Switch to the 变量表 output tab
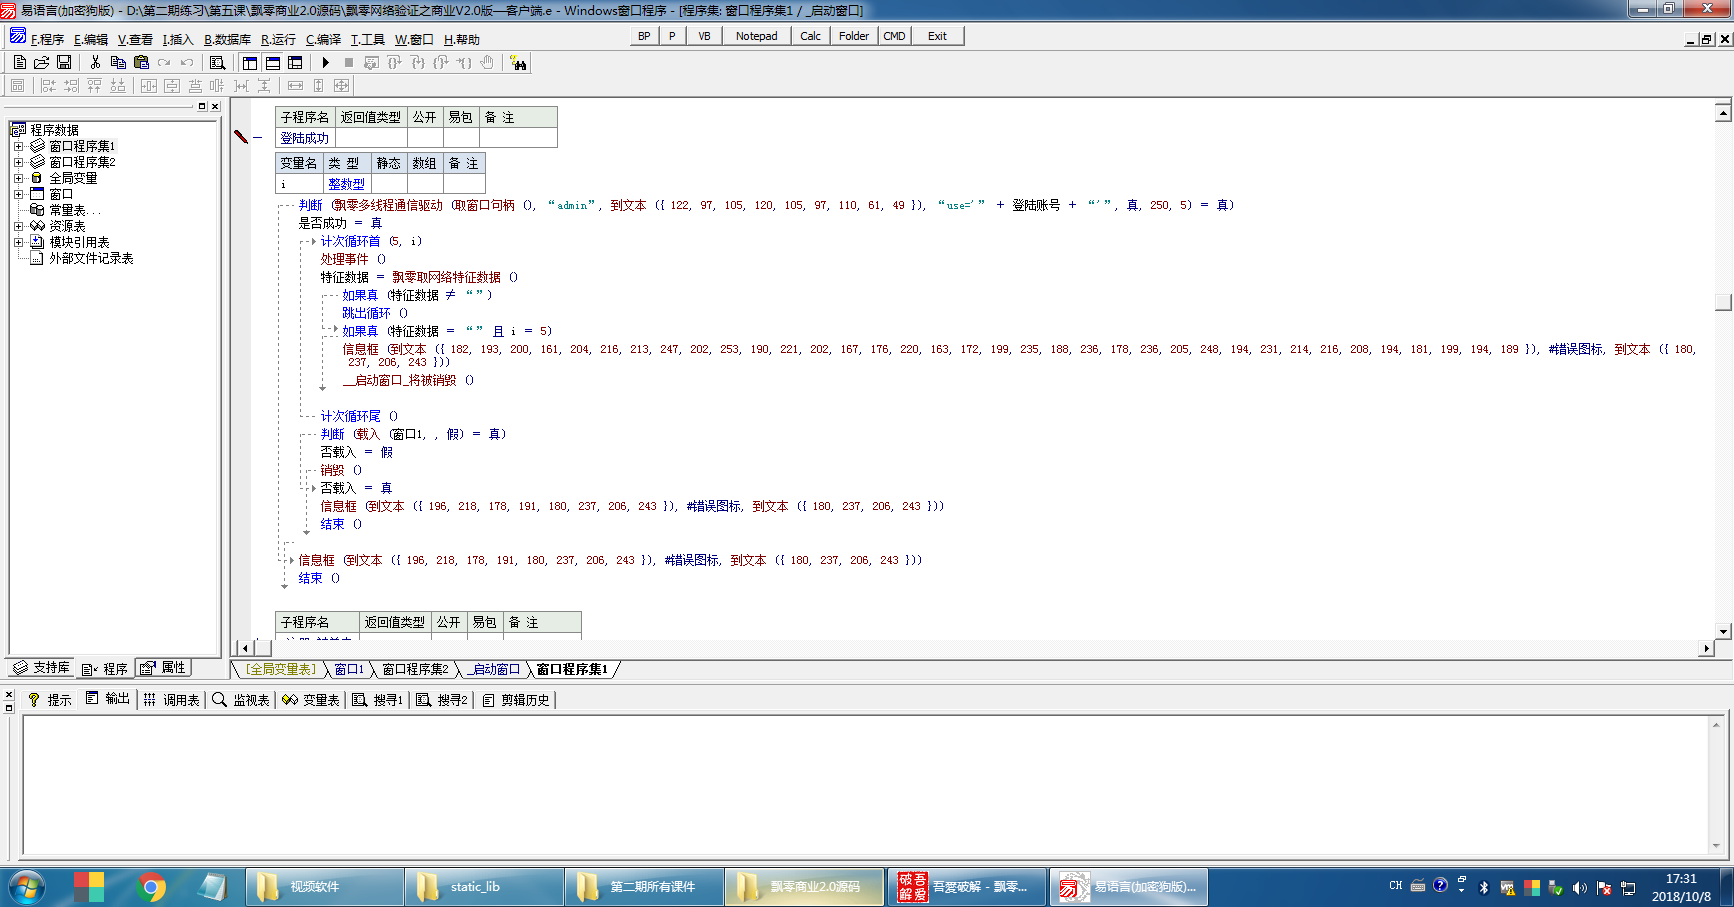The width and height of the screenshot is (1734, 907). (x=311, y=700)
